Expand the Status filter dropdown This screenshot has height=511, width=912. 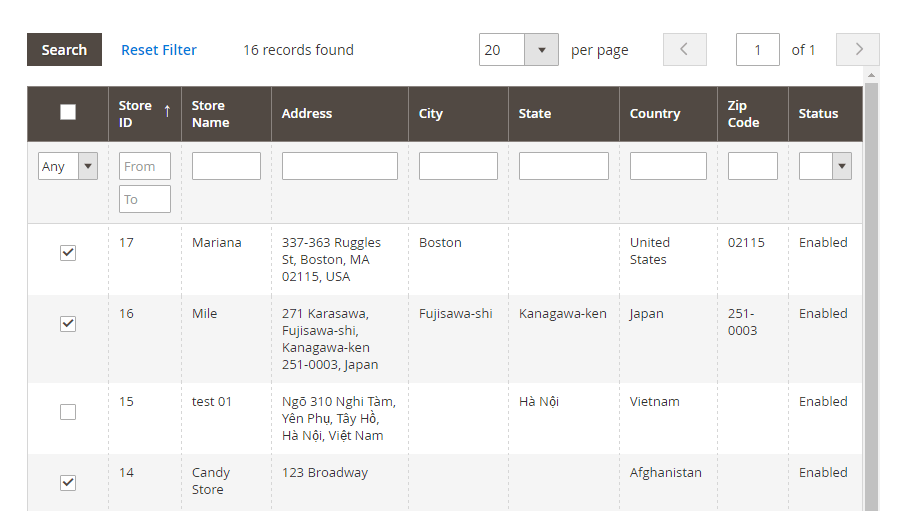[825, 167]
